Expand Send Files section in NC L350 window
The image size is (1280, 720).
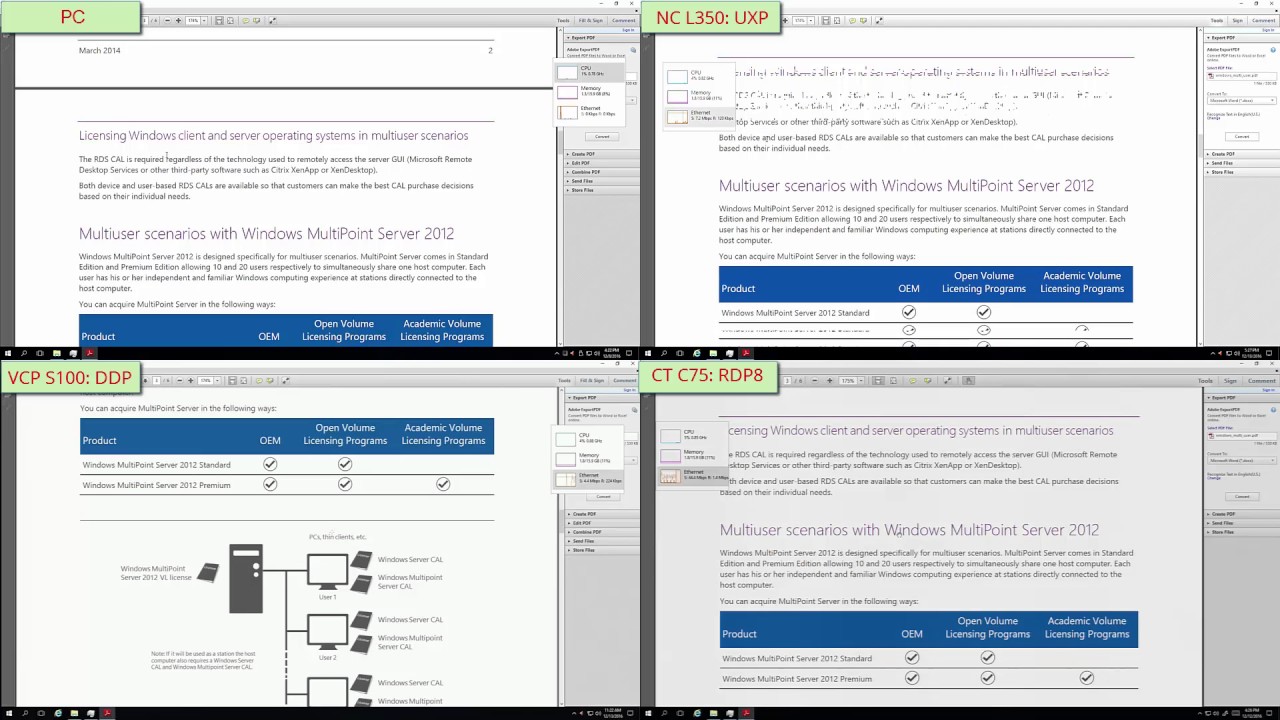pyautogui.click(x=1241, y=163)
